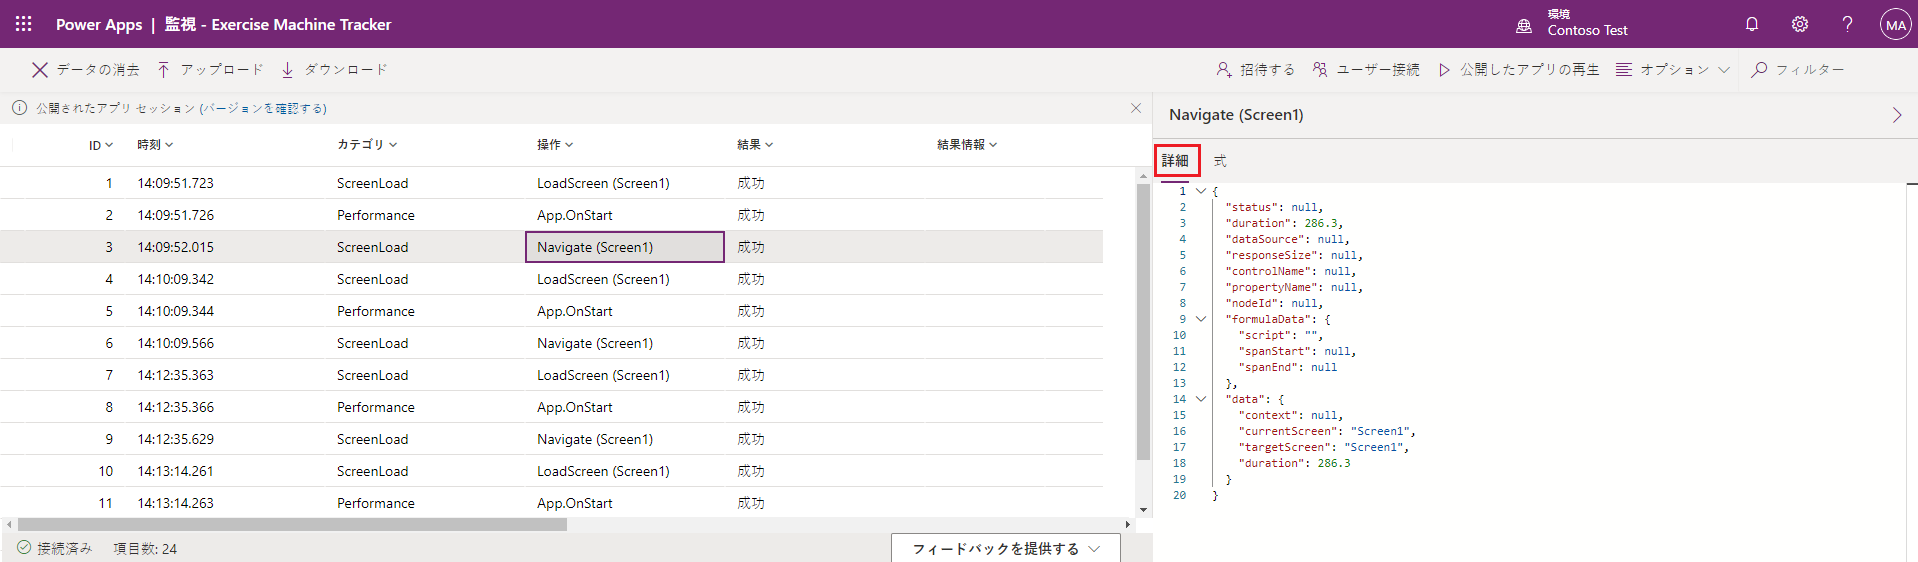The width and height of the screenshot is (1918, 562).
Task: Open the MA account avatar
Action: tap(1895, 24)
